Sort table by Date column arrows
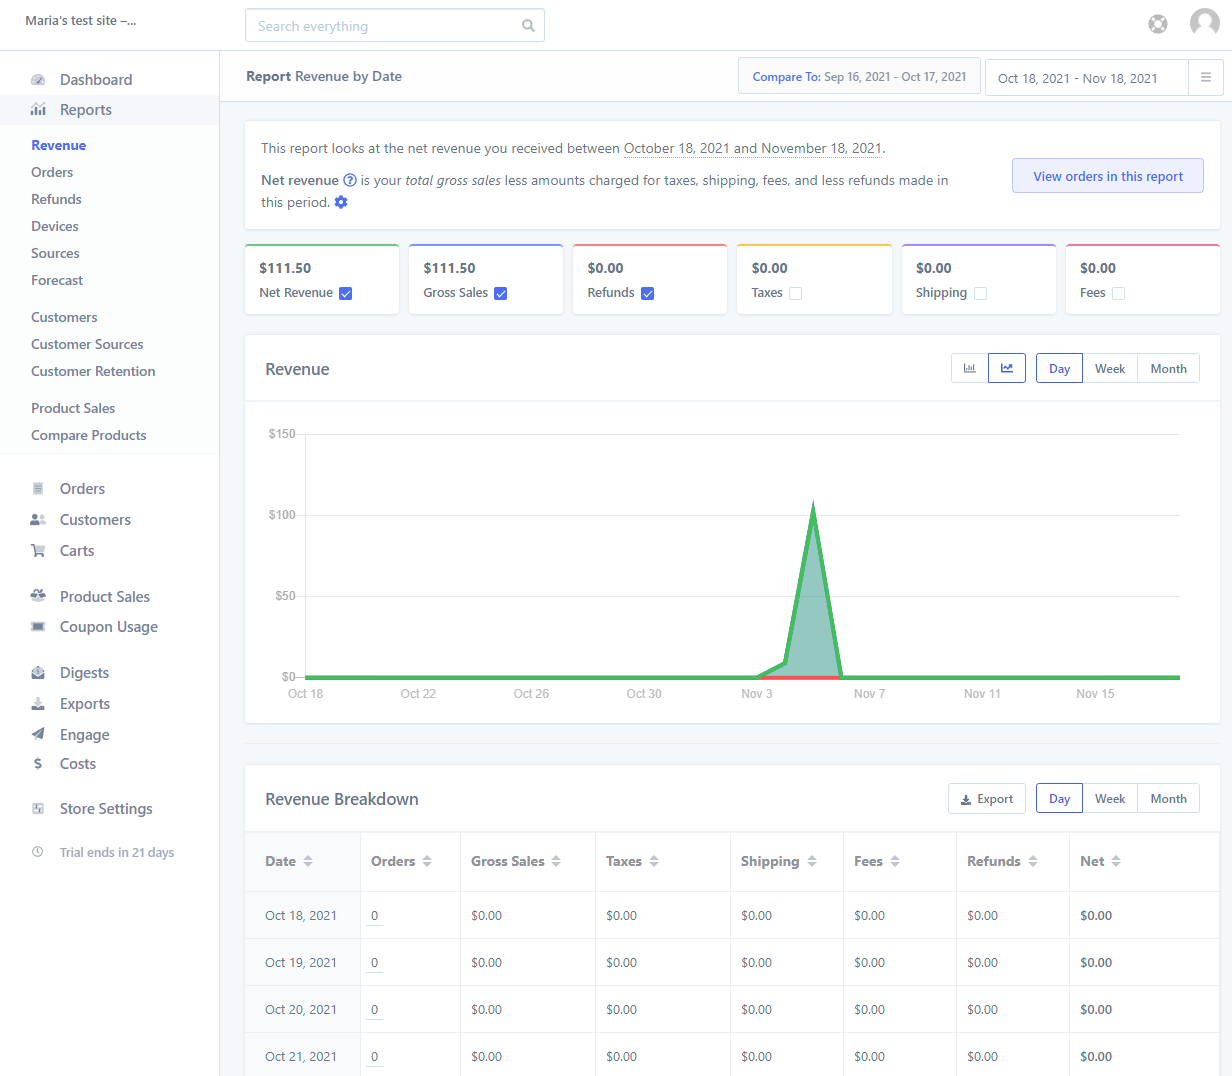Screen dimensions: 1232x1076 (x=308, y=861)
